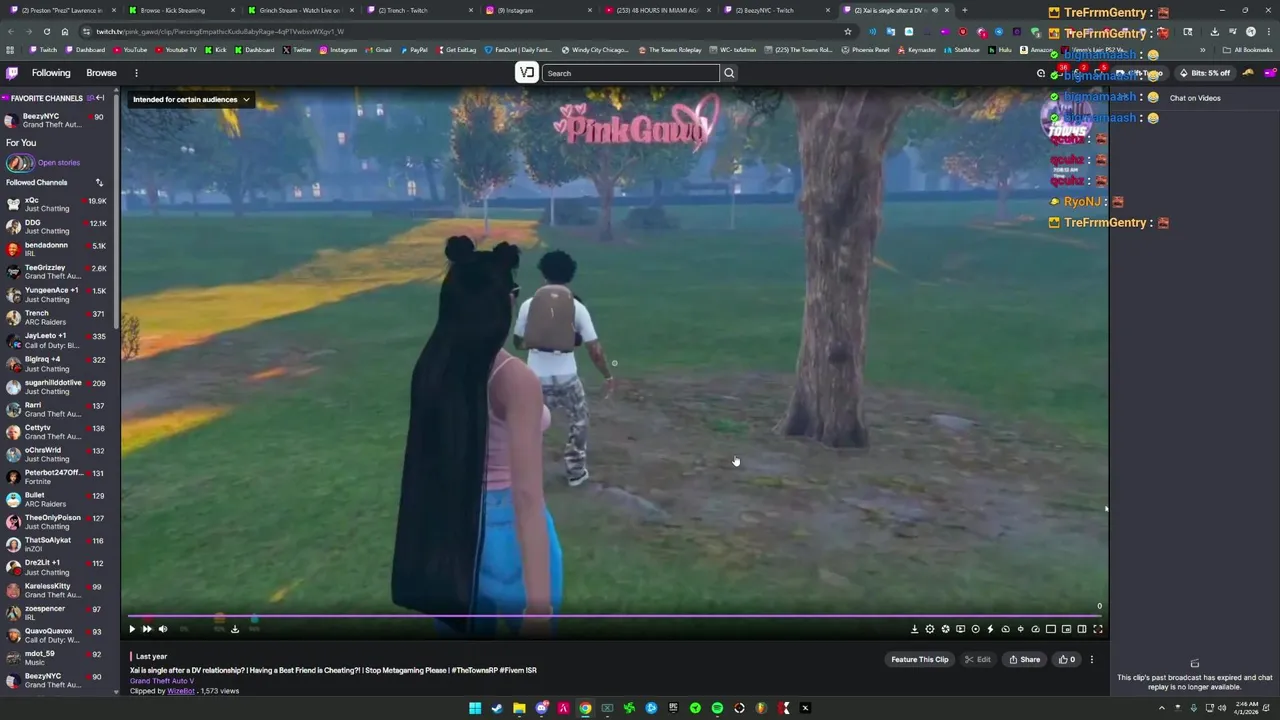Seek on the clip progress bar
The width and height of the screenshot is (1280, 720).
coord(613,616)
